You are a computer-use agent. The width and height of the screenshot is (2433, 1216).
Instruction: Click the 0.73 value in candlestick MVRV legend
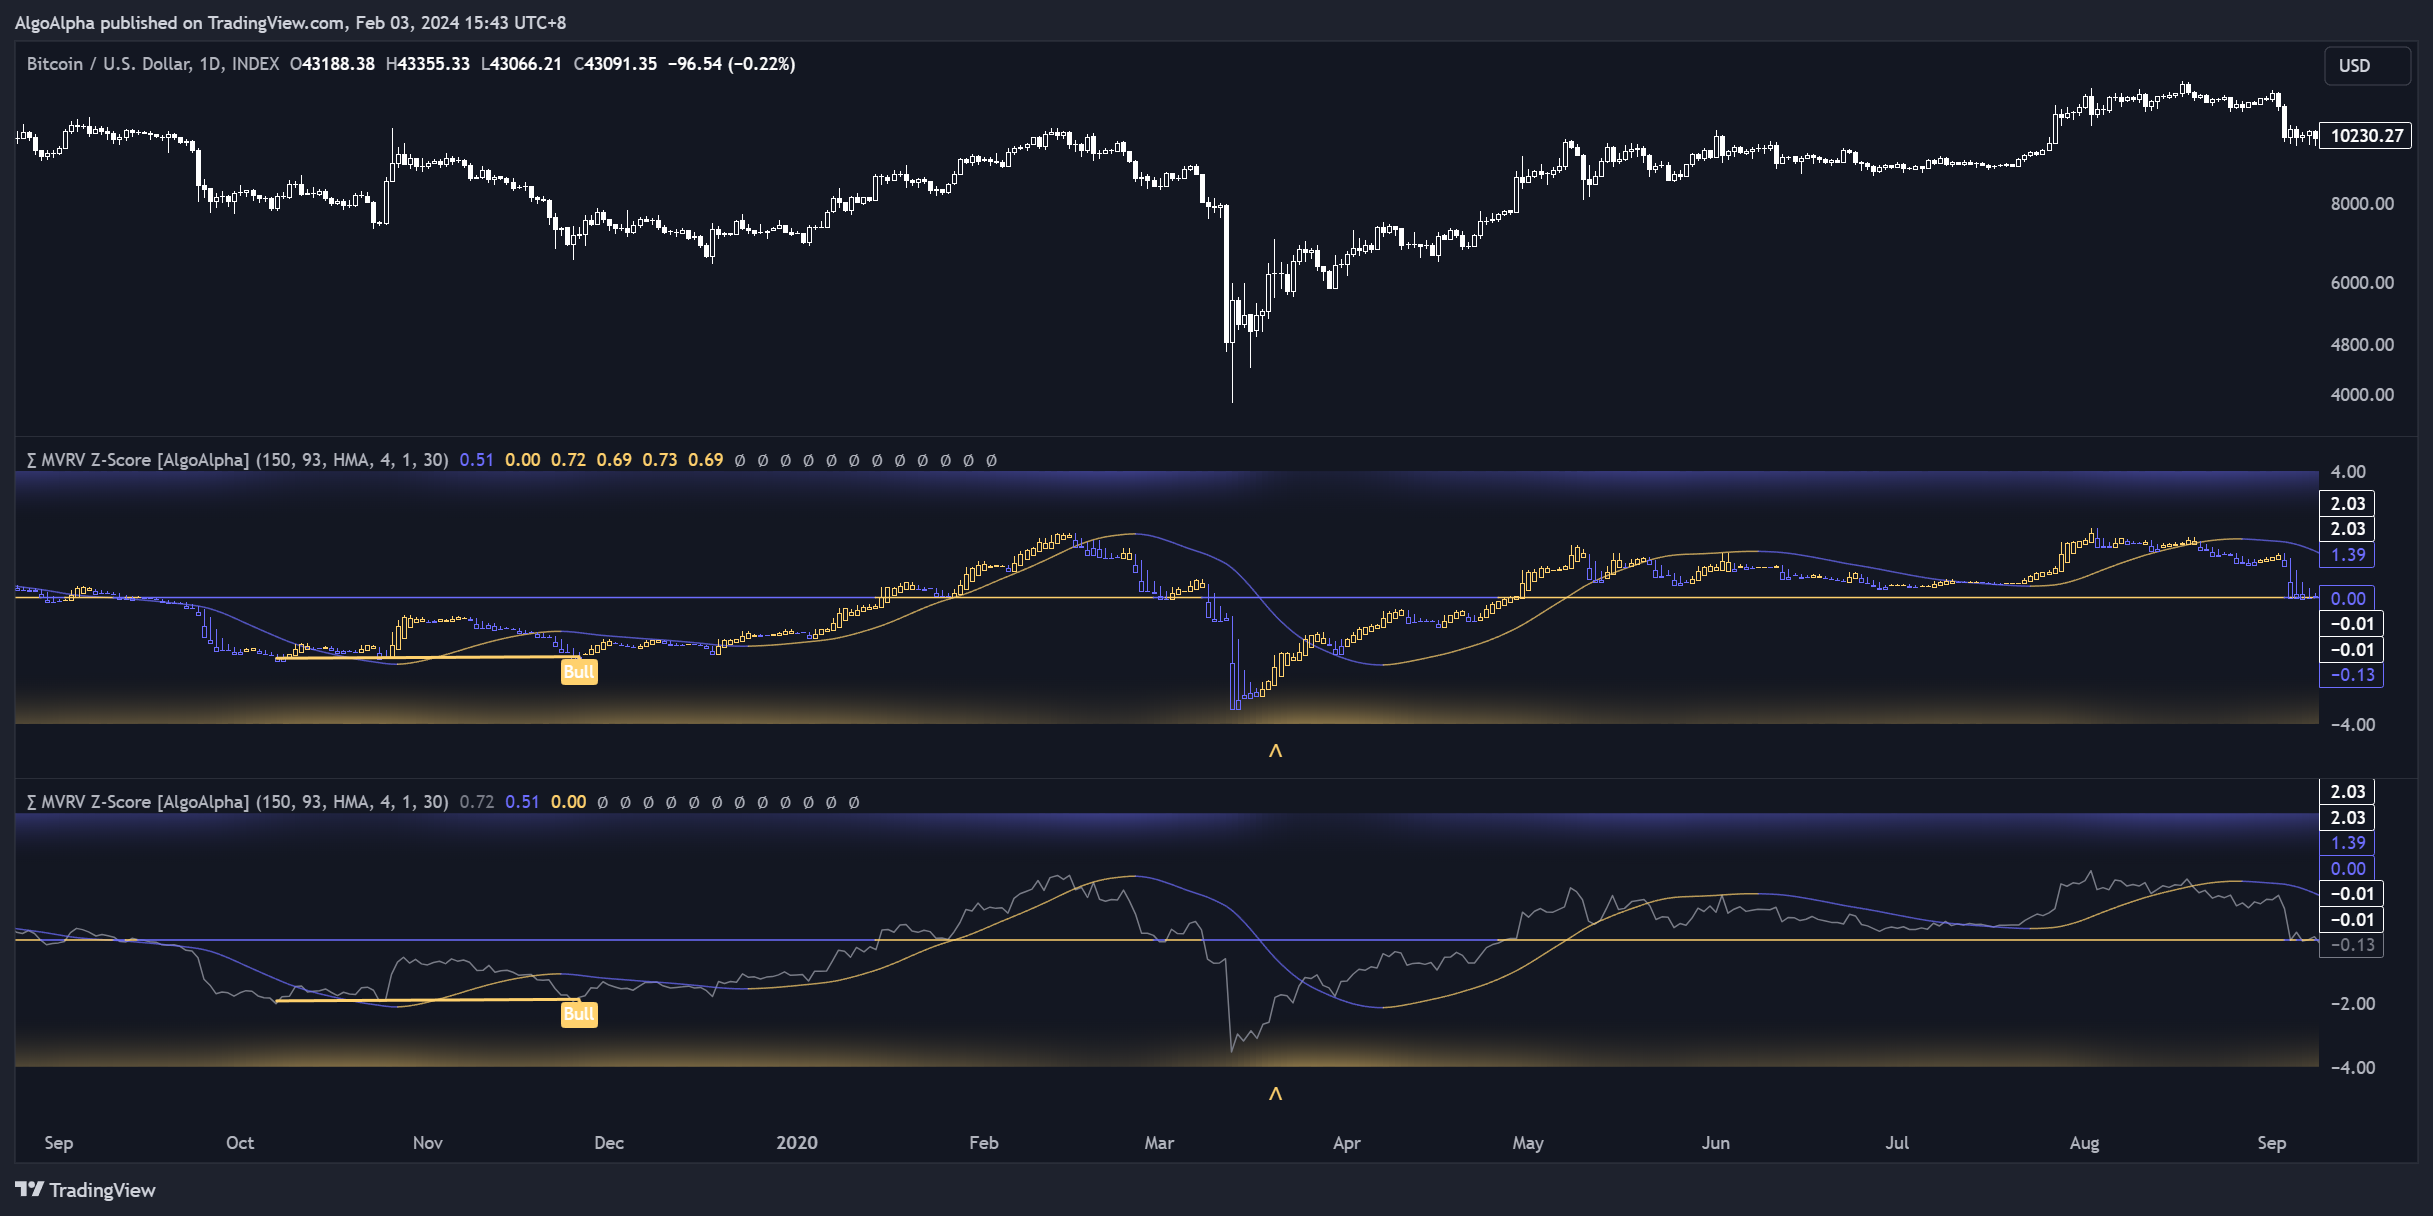660,460
